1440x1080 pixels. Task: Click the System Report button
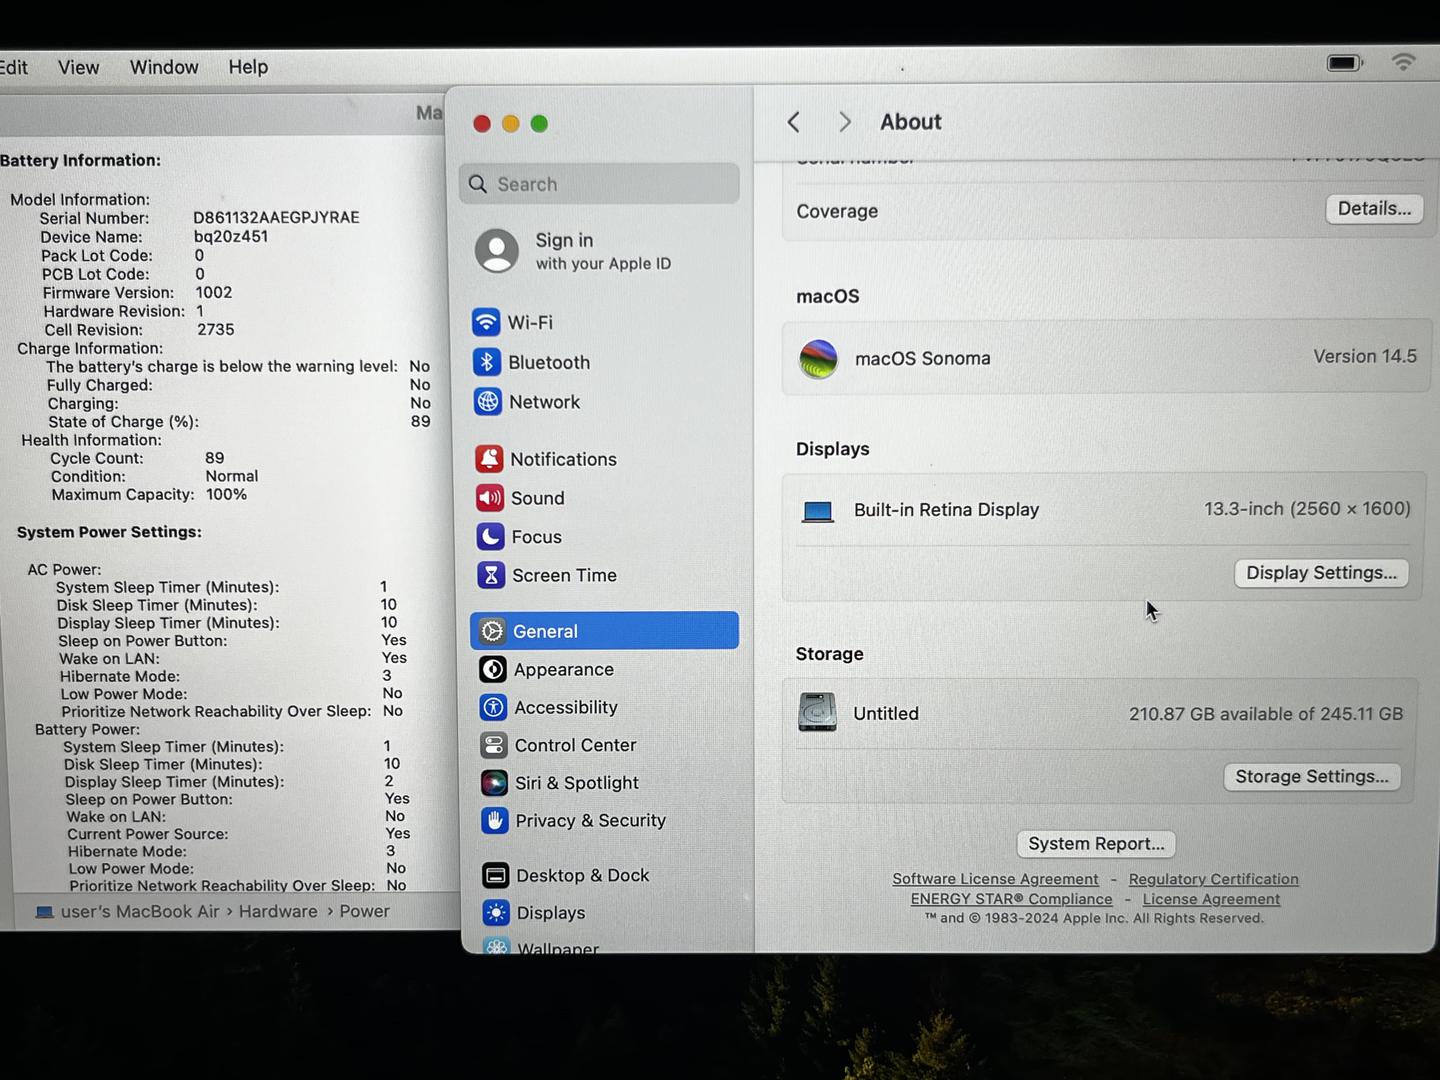(x=1096, y=844)
